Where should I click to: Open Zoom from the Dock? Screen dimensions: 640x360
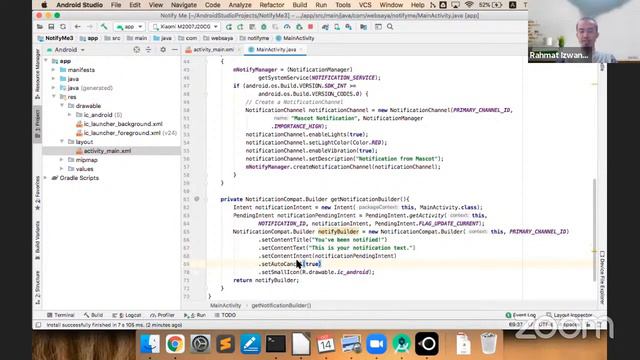376,344
